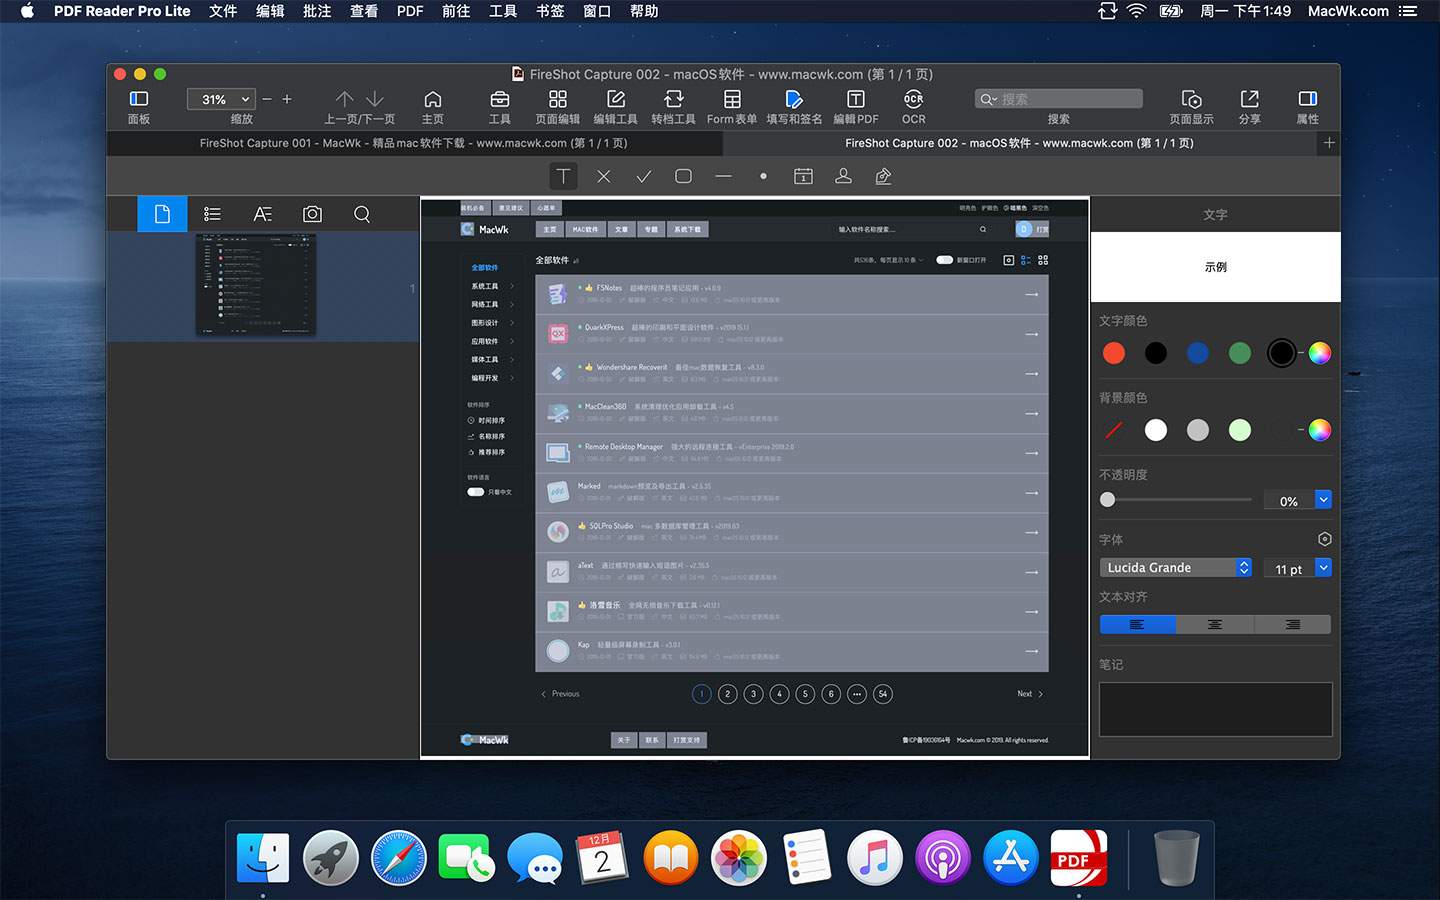1440x900 pixels.
Task: Open the 文件 menu
Action: pyautogui.click(x=223, y=11)
